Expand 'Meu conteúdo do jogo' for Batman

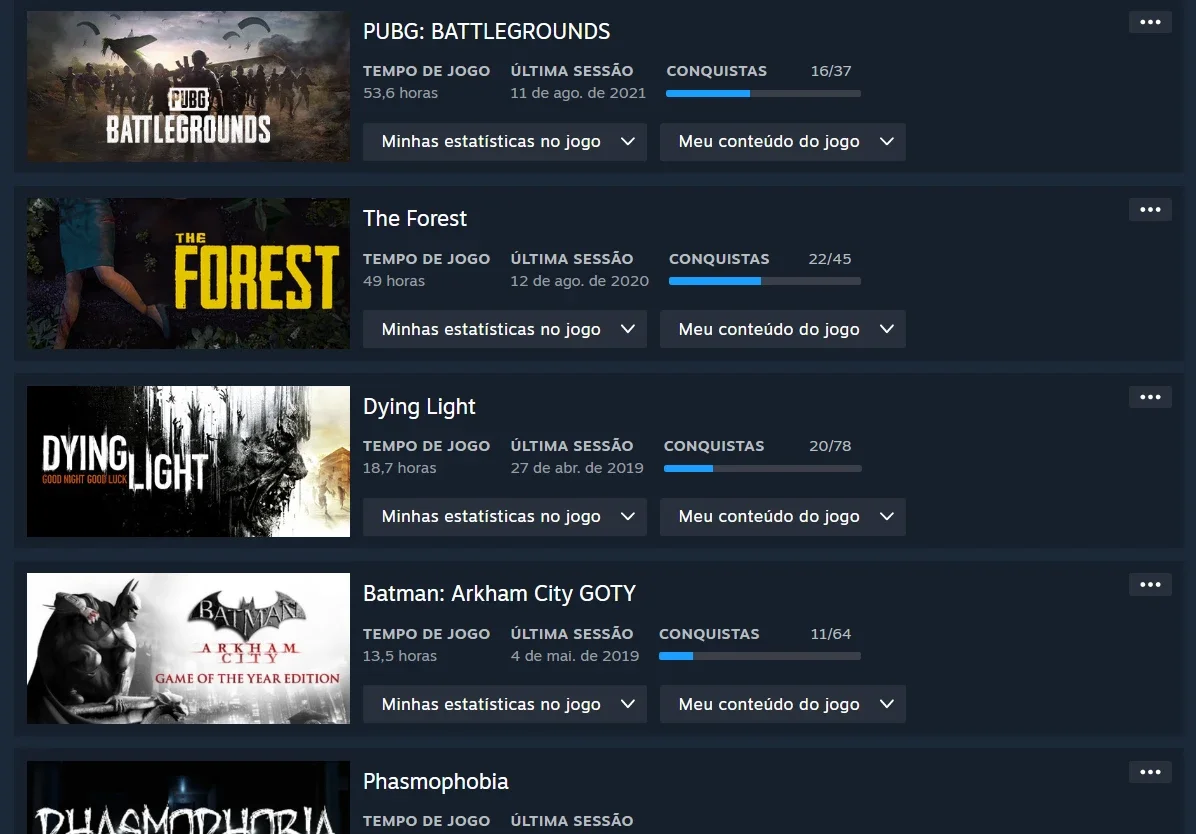pos(783,704)
